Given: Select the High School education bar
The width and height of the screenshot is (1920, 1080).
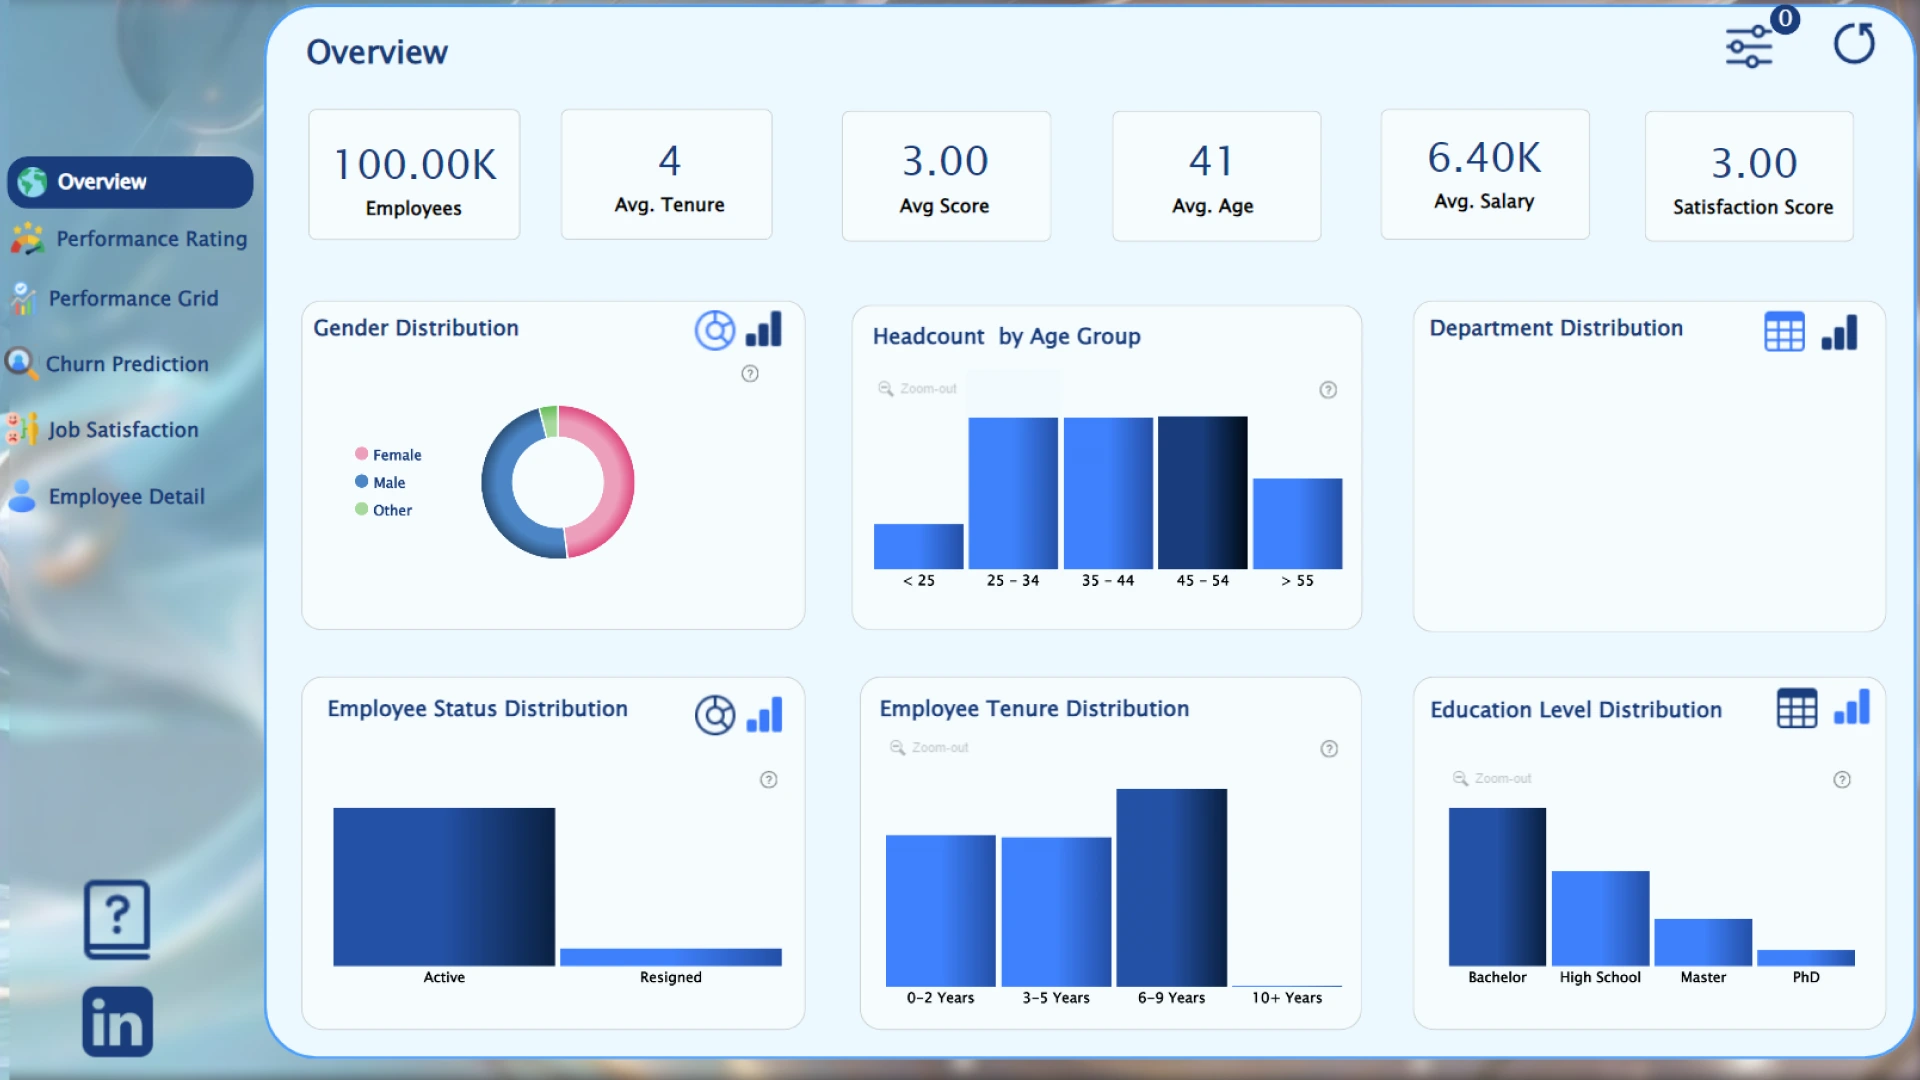Looking at the screenshot, I should coord(1600,918).
